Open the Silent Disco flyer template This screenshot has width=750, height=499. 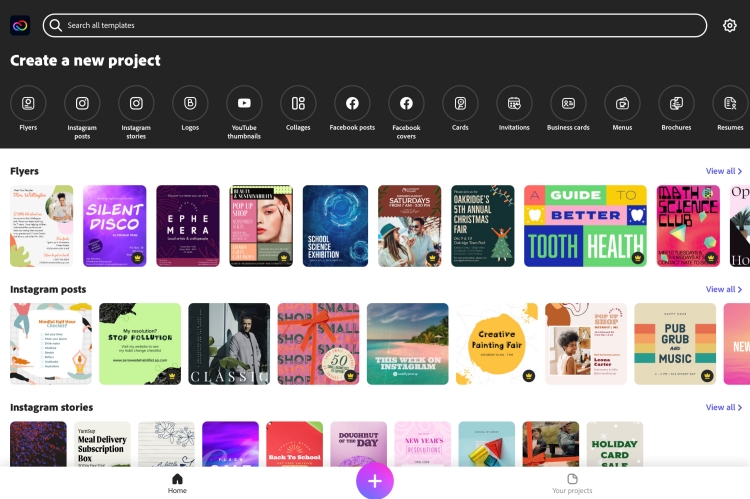pyautogui.click(x=115, y=226)
